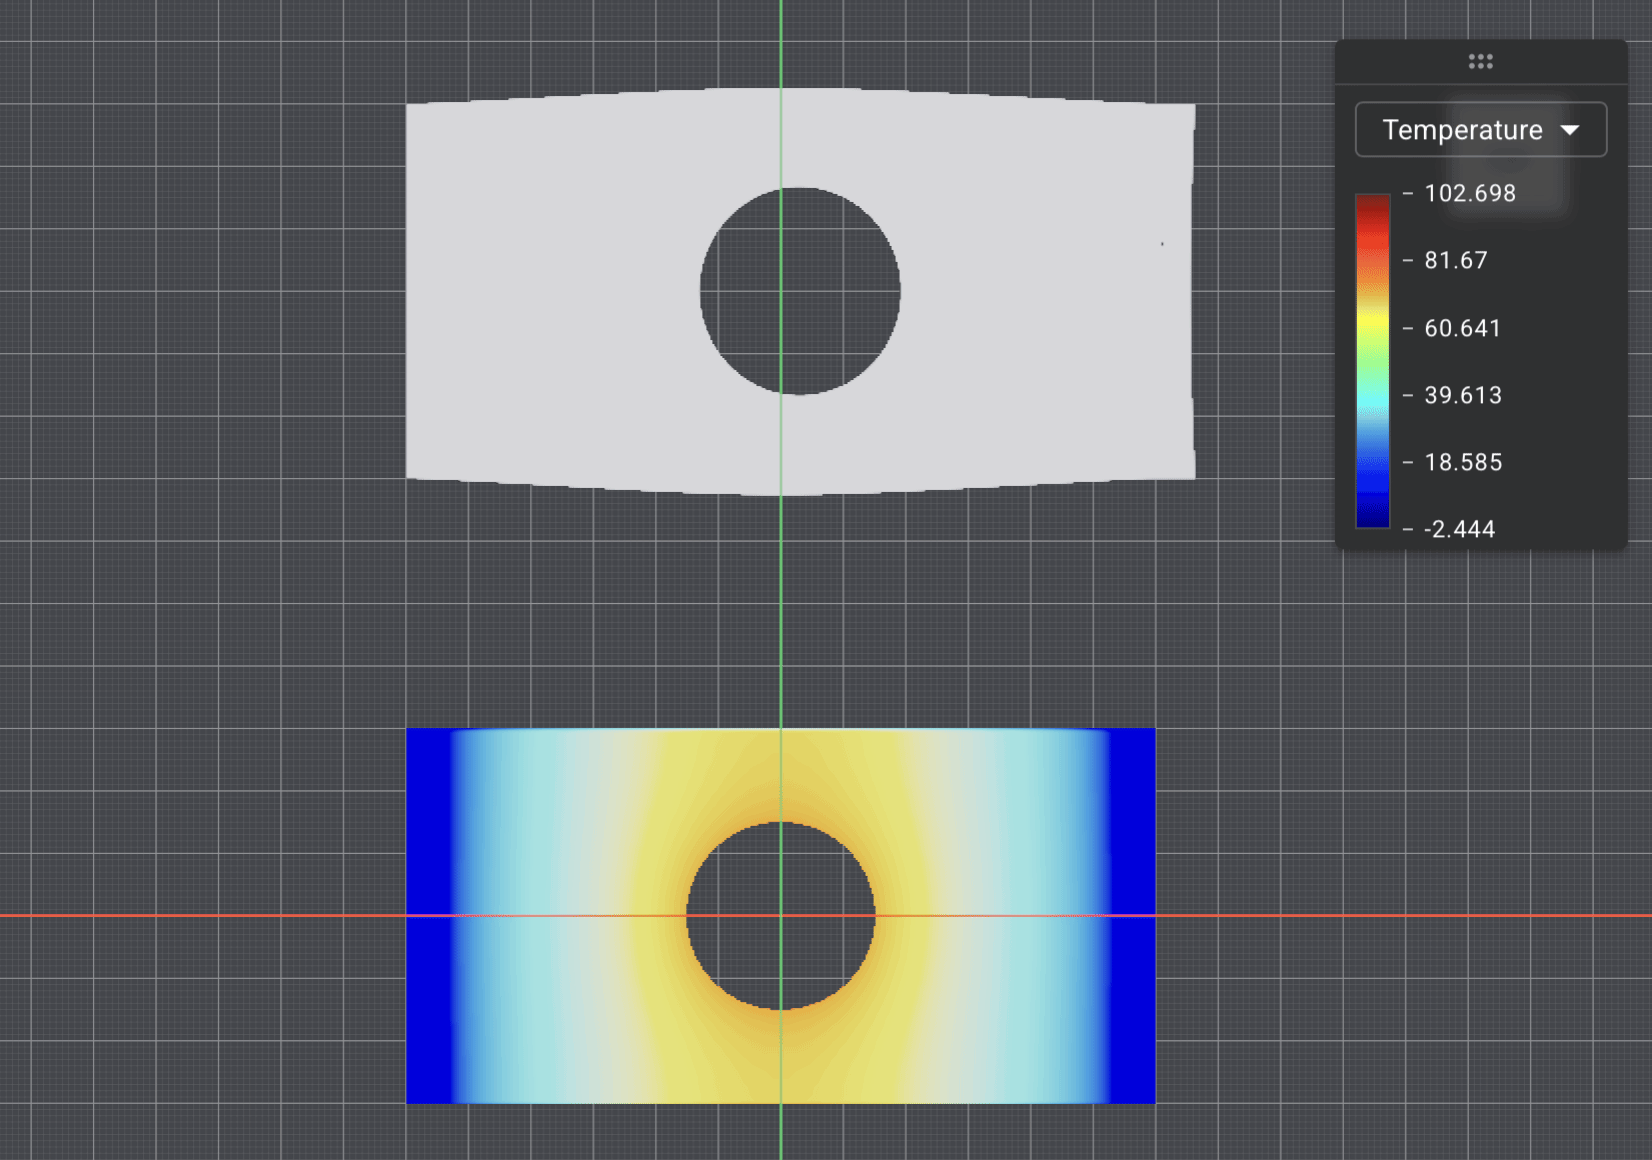Click the 60.641 legend value
Viewport: 1652px width, 1160px height.
pos(1463,328)
